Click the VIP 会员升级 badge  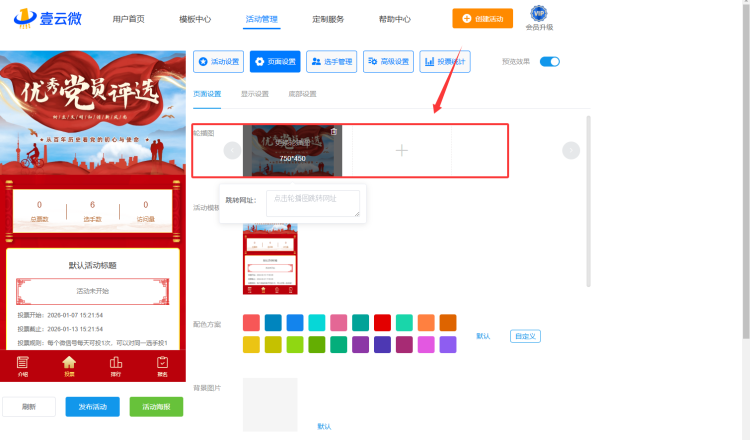[x=538, y=19]
